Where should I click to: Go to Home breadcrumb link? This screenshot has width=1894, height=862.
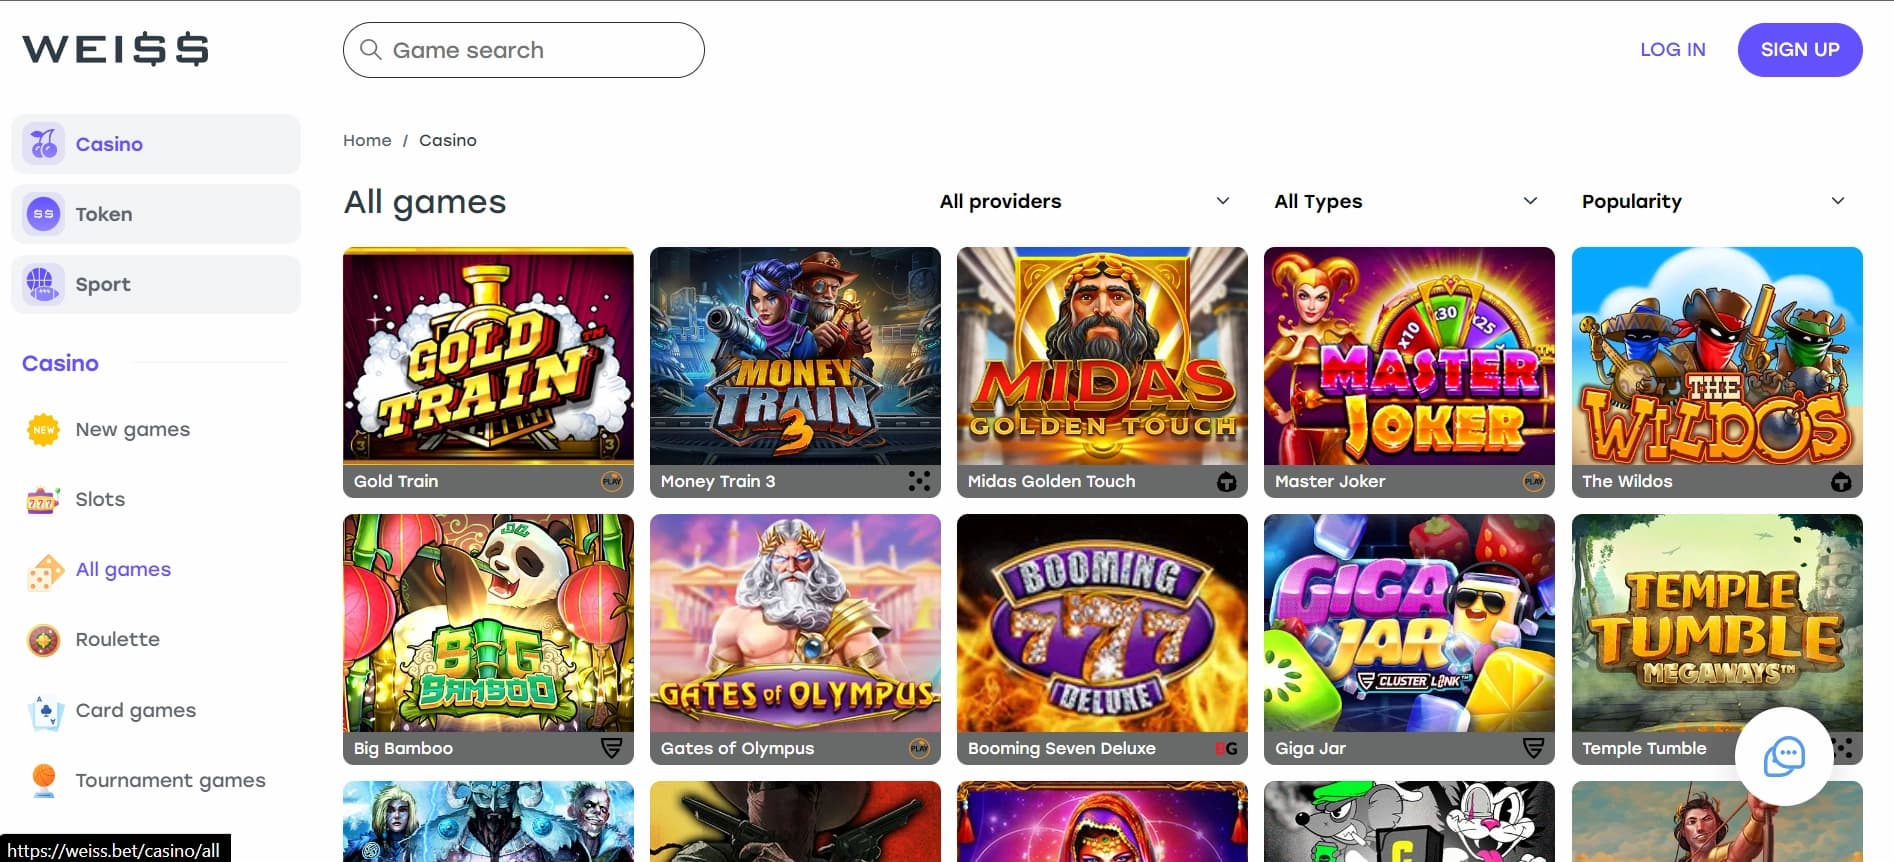pyautogui.click(x=367, y=141)
